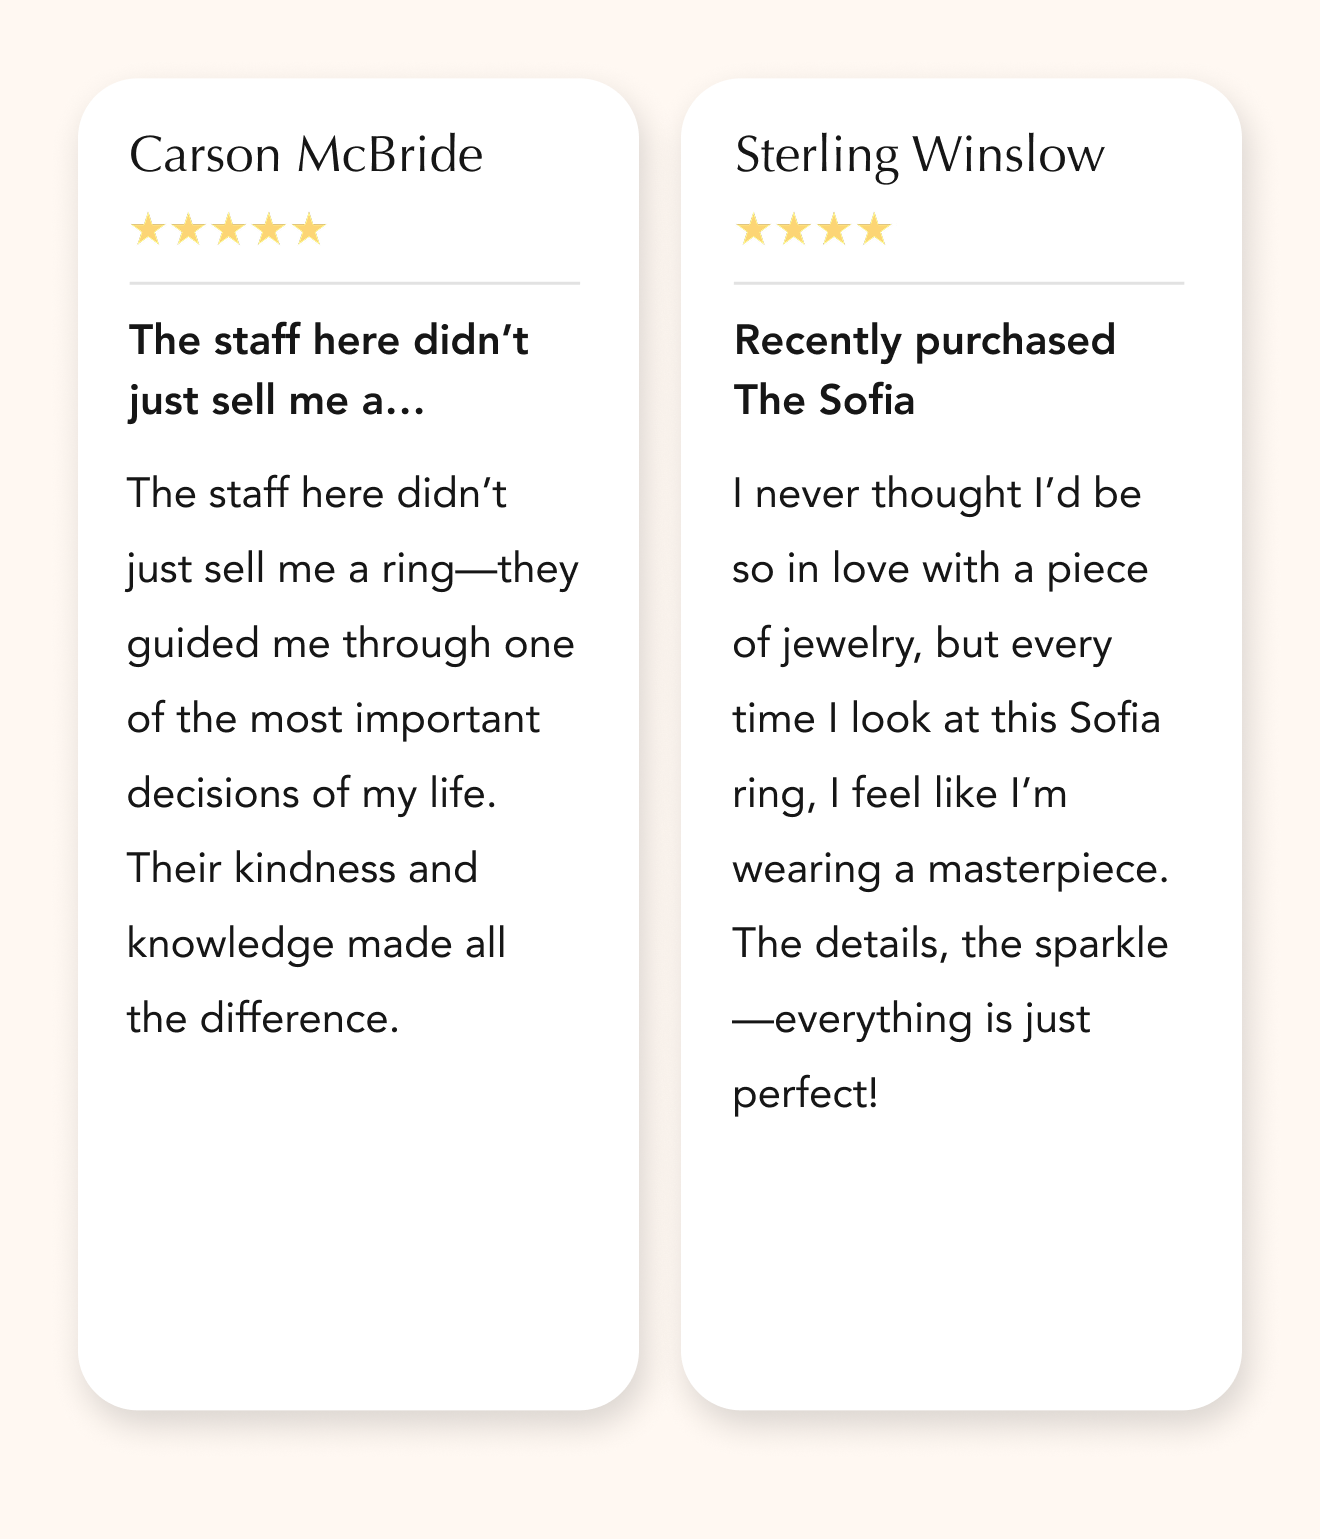Click Sterling Winslow's review body text

pos(950,794)
